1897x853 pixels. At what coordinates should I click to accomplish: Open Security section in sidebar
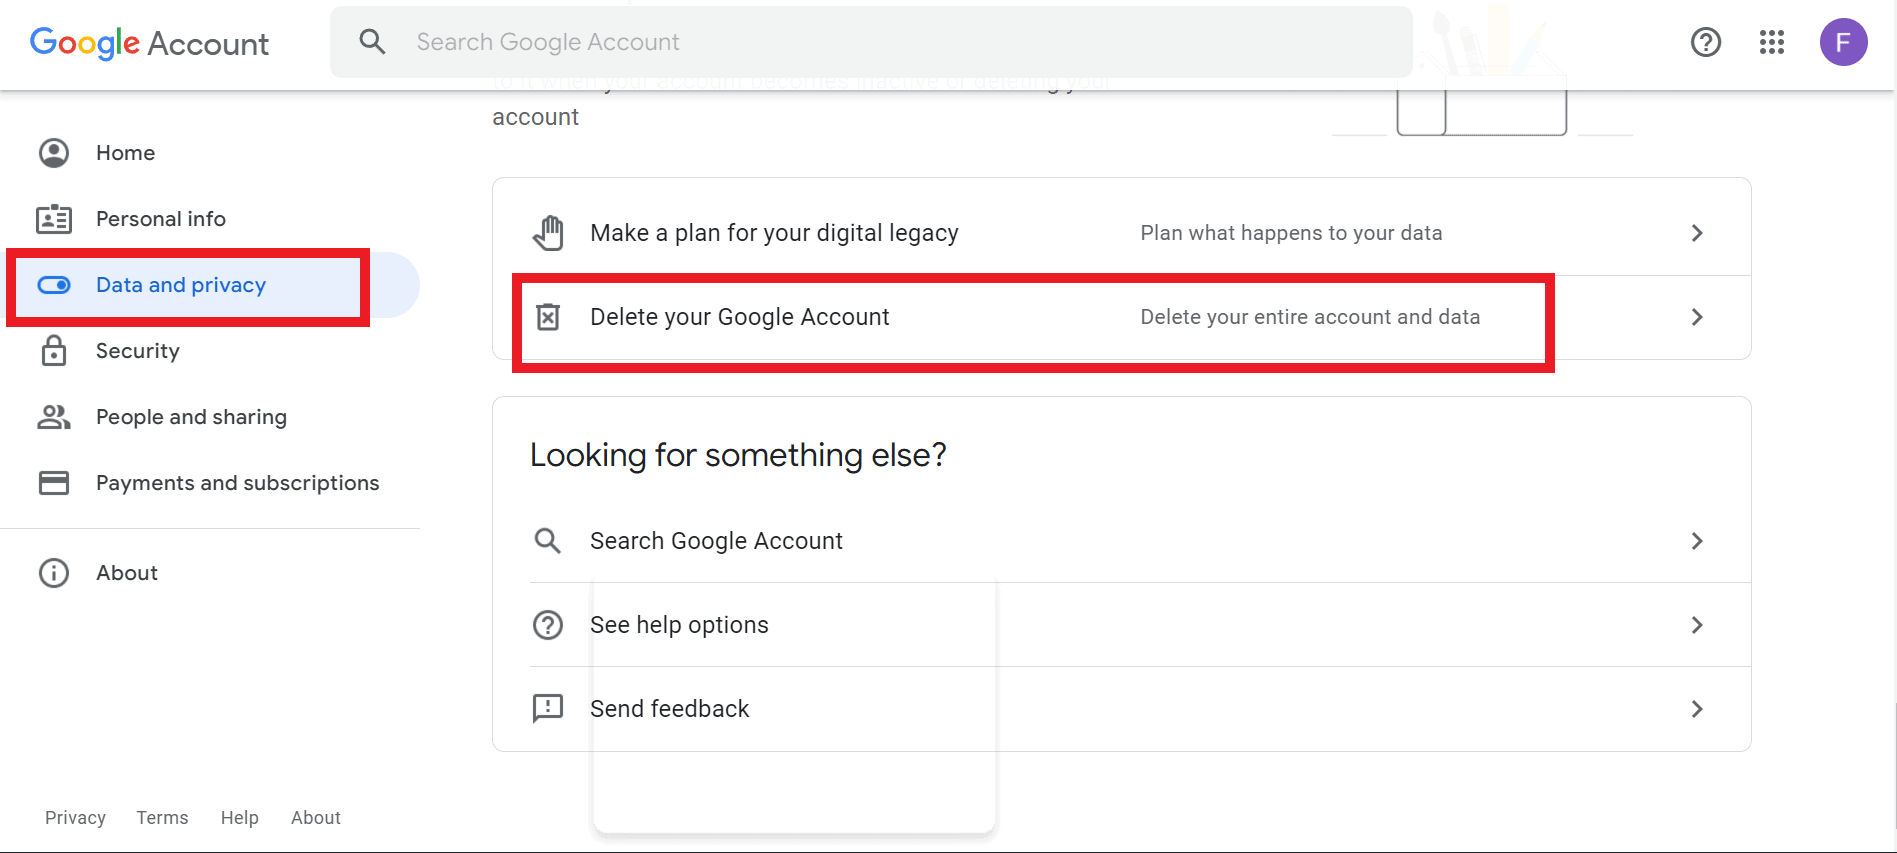coord(138,351)
